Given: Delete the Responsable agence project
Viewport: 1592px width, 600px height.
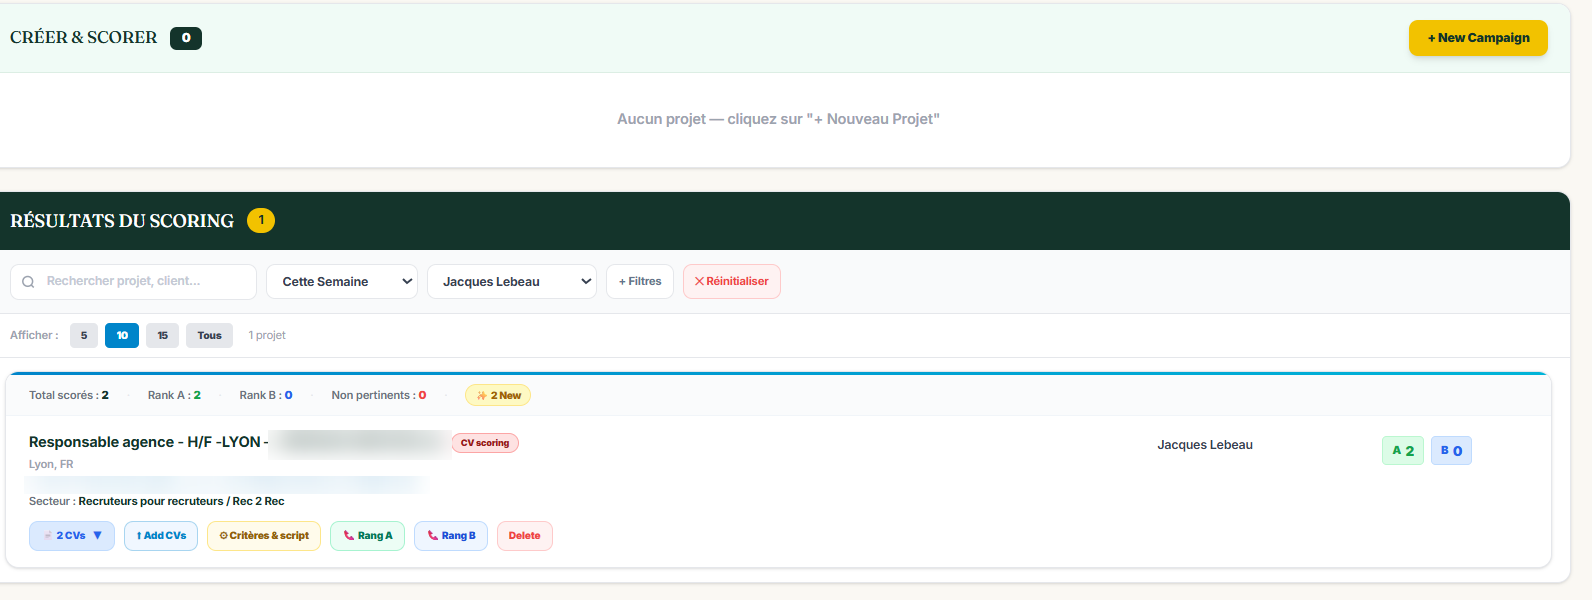Looking at the screenshot, I should (x=525, y=536).
